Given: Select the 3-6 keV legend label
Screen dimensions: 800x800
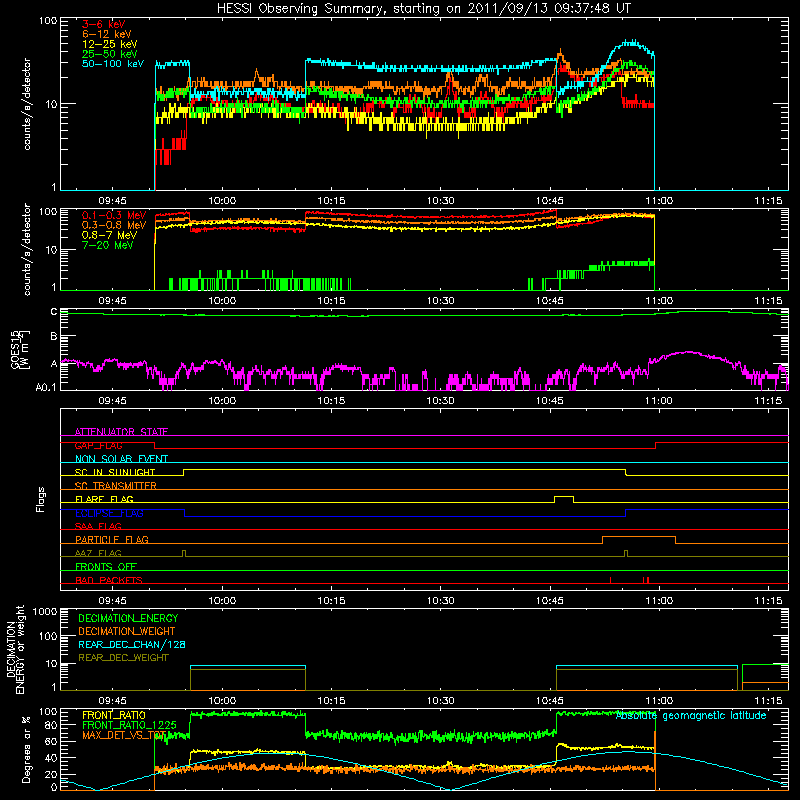Looking at the screenshot, I should [104, 24].
